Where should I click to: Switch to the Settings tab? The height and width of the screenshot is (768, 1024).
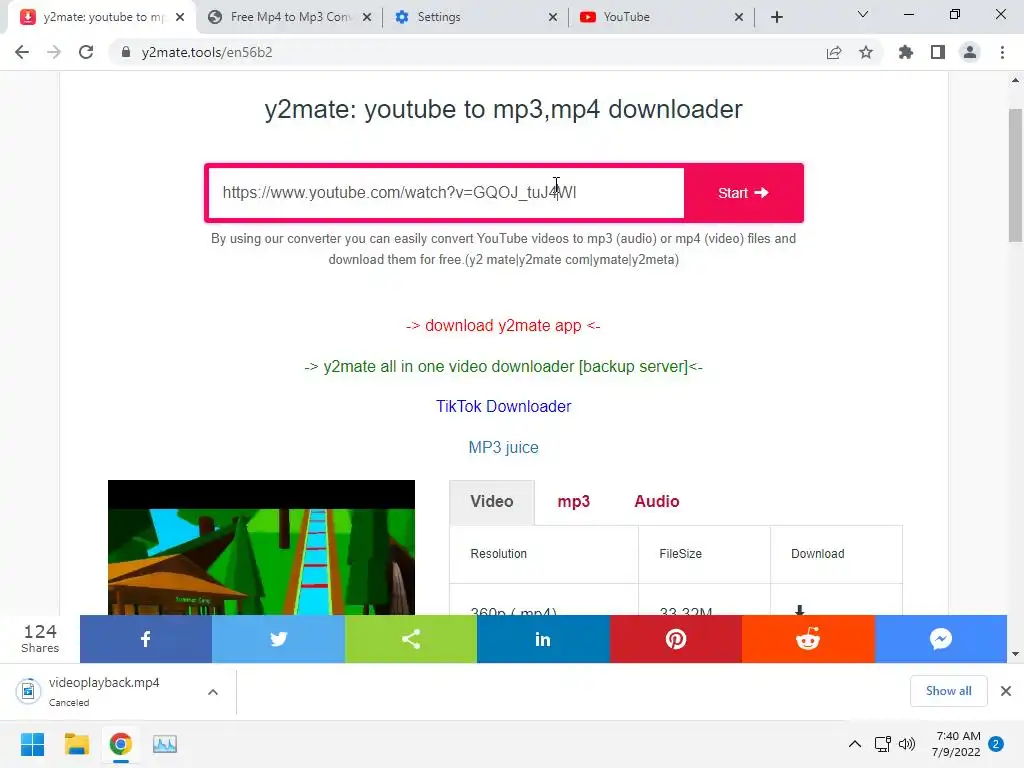[x=477, y=17]
